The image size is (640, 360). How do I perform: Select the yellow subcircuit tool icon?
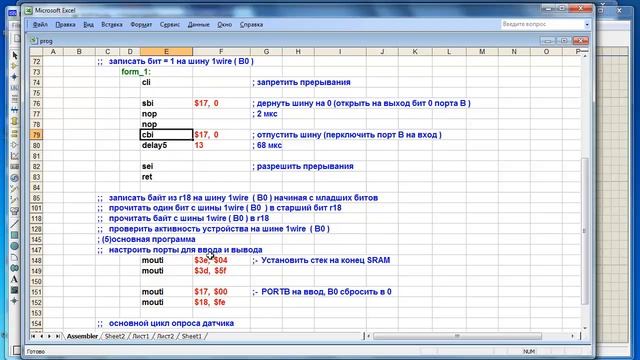pyautogui.click(x=15, y=121)
